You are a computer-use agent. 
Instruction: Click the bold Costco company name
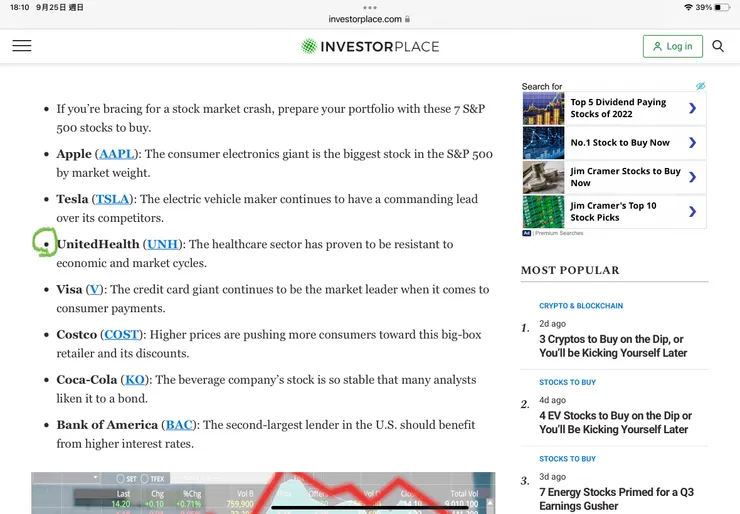pyautogui.click(x=76, y=334)
